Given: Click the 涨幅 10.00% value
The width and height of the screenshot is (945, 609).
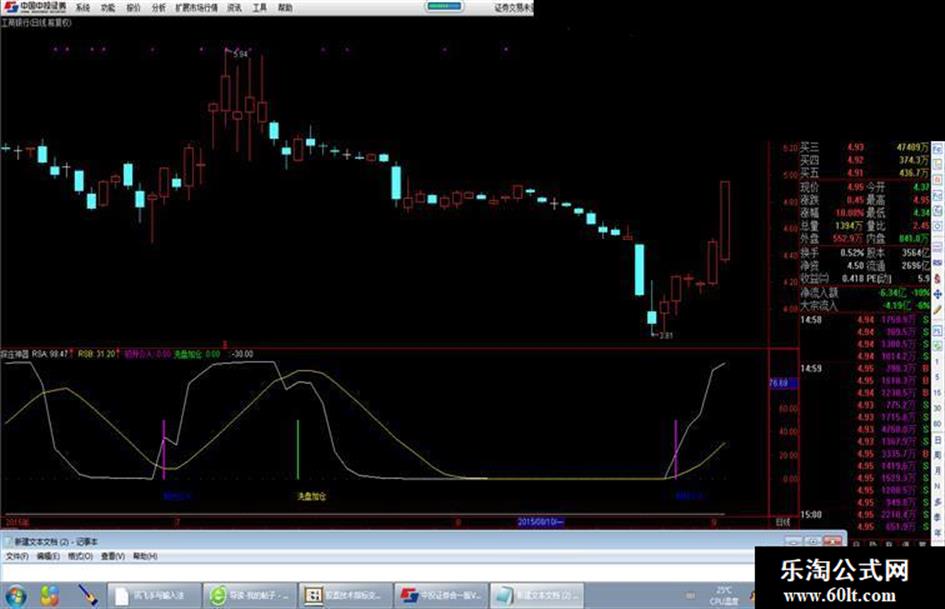Looking at the screenshot, I should click(x=850, y=213).
